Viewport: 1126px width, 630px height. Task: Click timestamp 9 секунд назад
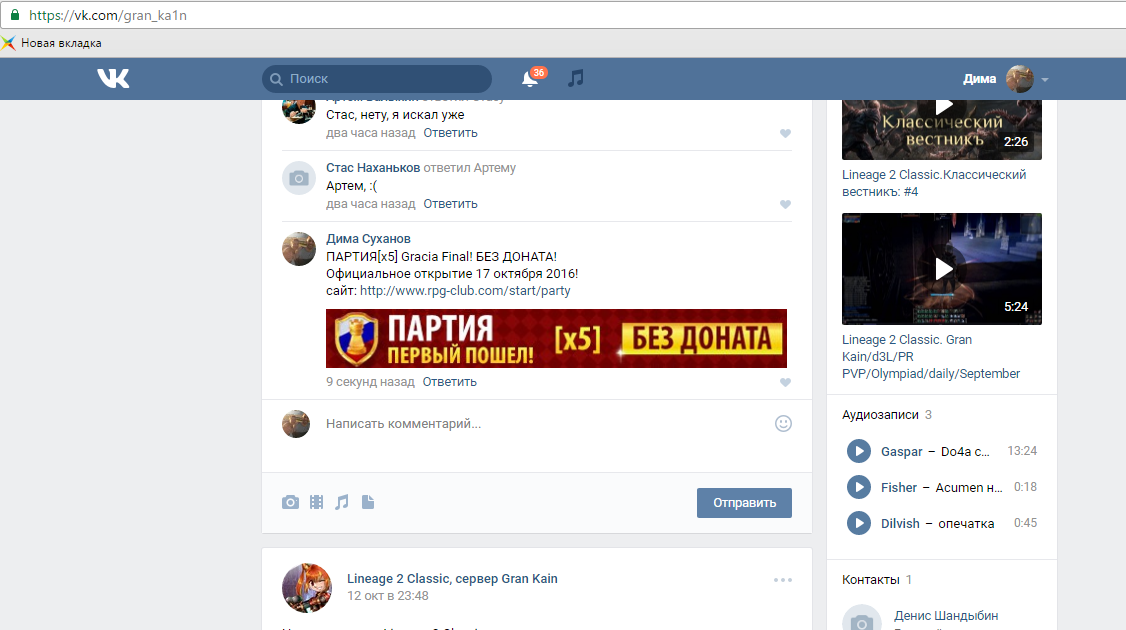[x=370, y=382]
